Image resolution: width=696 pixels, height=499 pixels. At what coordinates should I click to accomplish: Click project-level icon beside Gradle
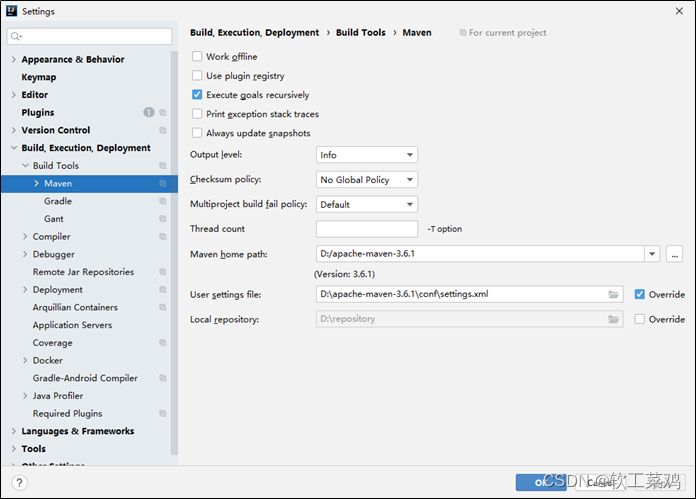(x=163, y=201)
